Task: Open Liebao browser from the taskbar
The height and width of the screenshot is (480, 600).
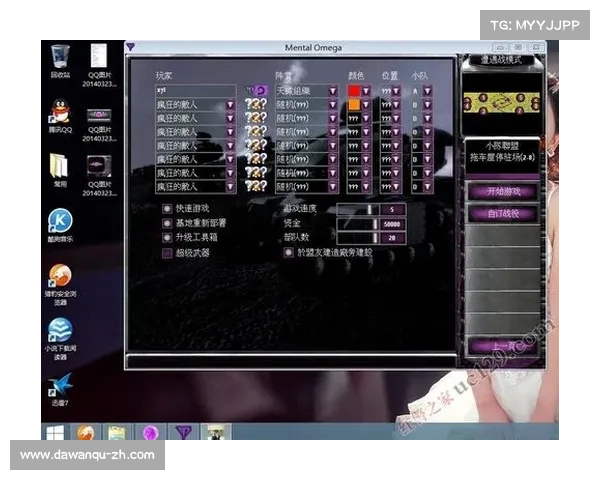Action: pyautogui.click(x=86, y=433)
